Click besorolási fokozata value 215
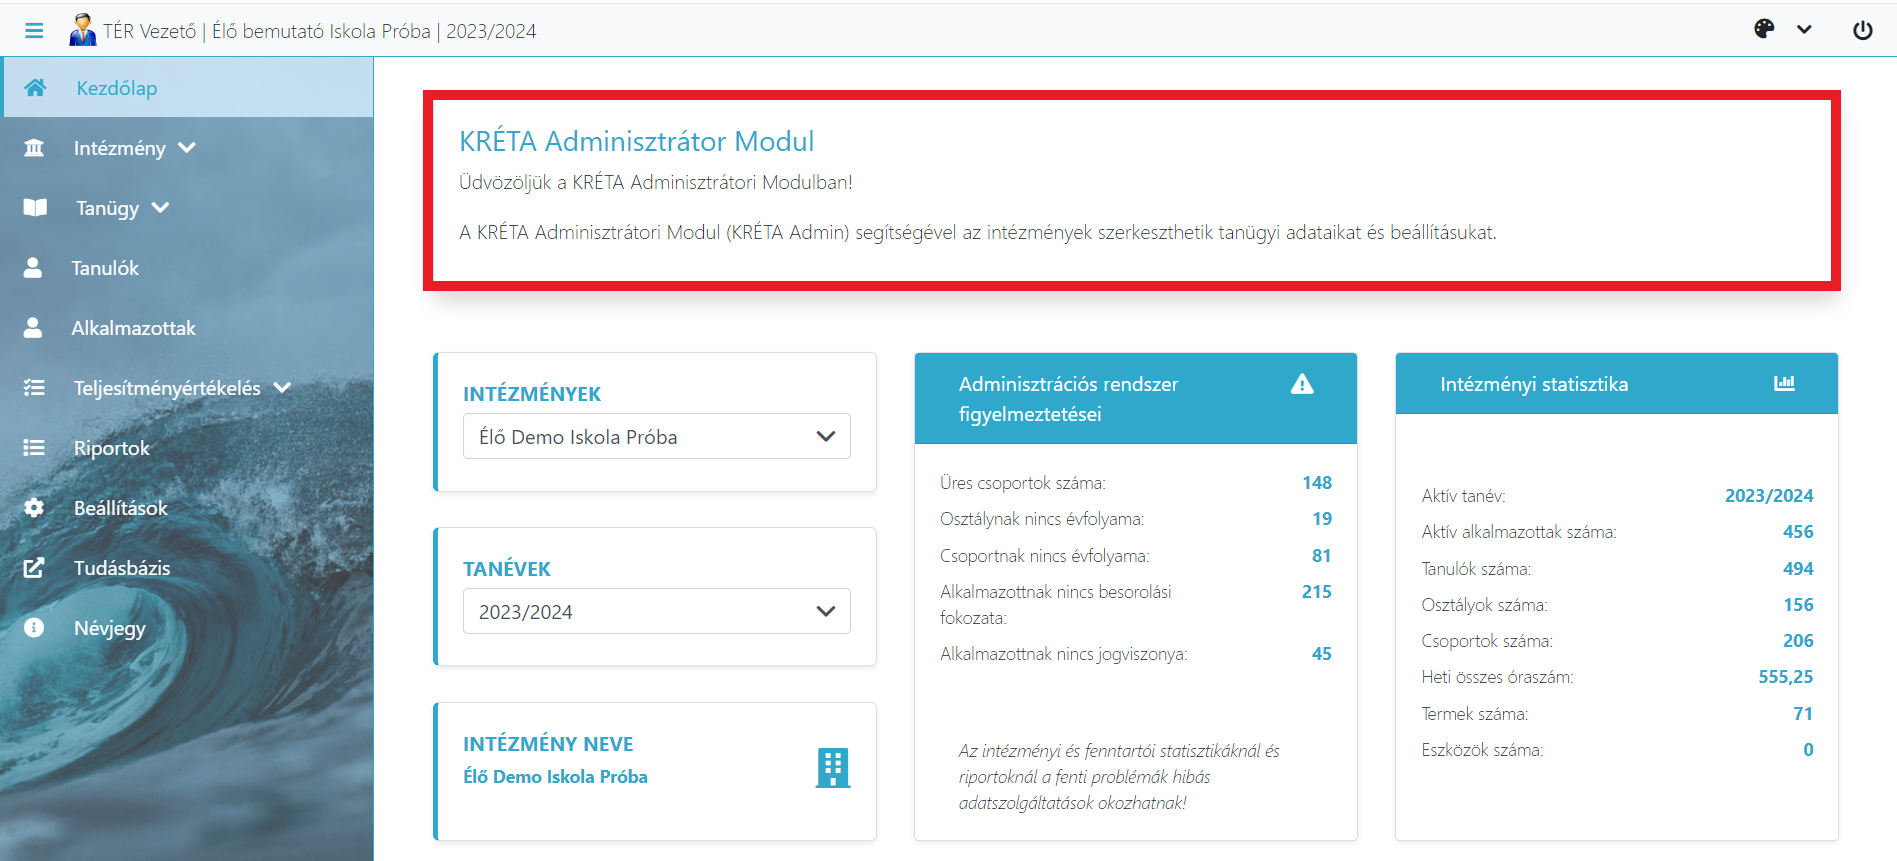The height and width of the screenshot is (861, 1897). [x=1317, y=592]
